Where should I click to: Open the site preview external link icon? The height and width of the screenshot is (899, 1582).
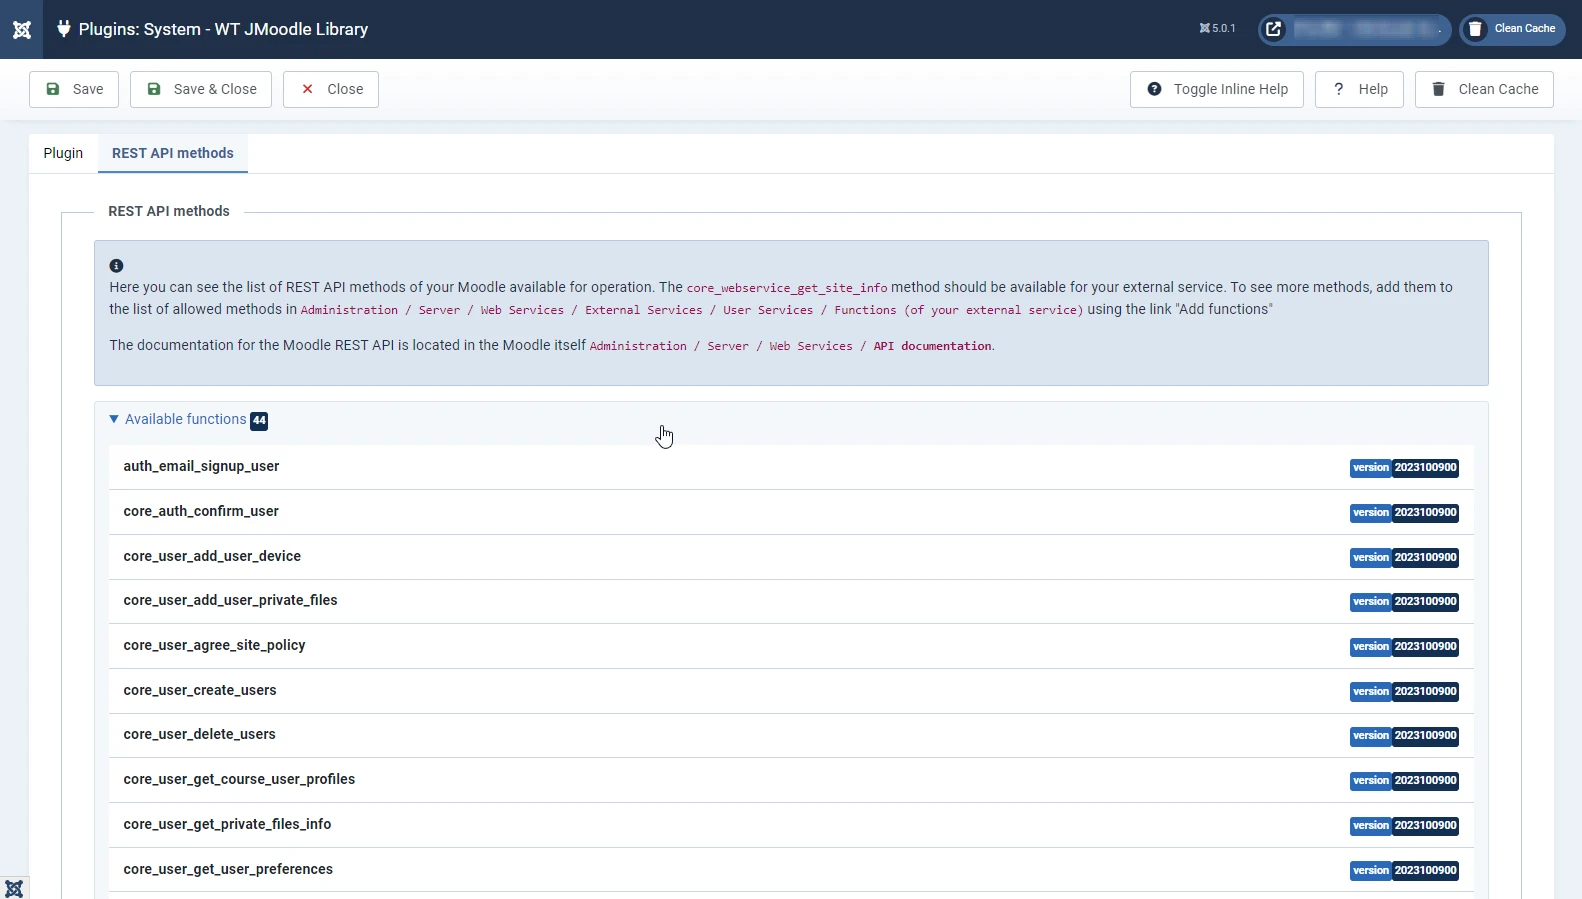(1273, 29)
